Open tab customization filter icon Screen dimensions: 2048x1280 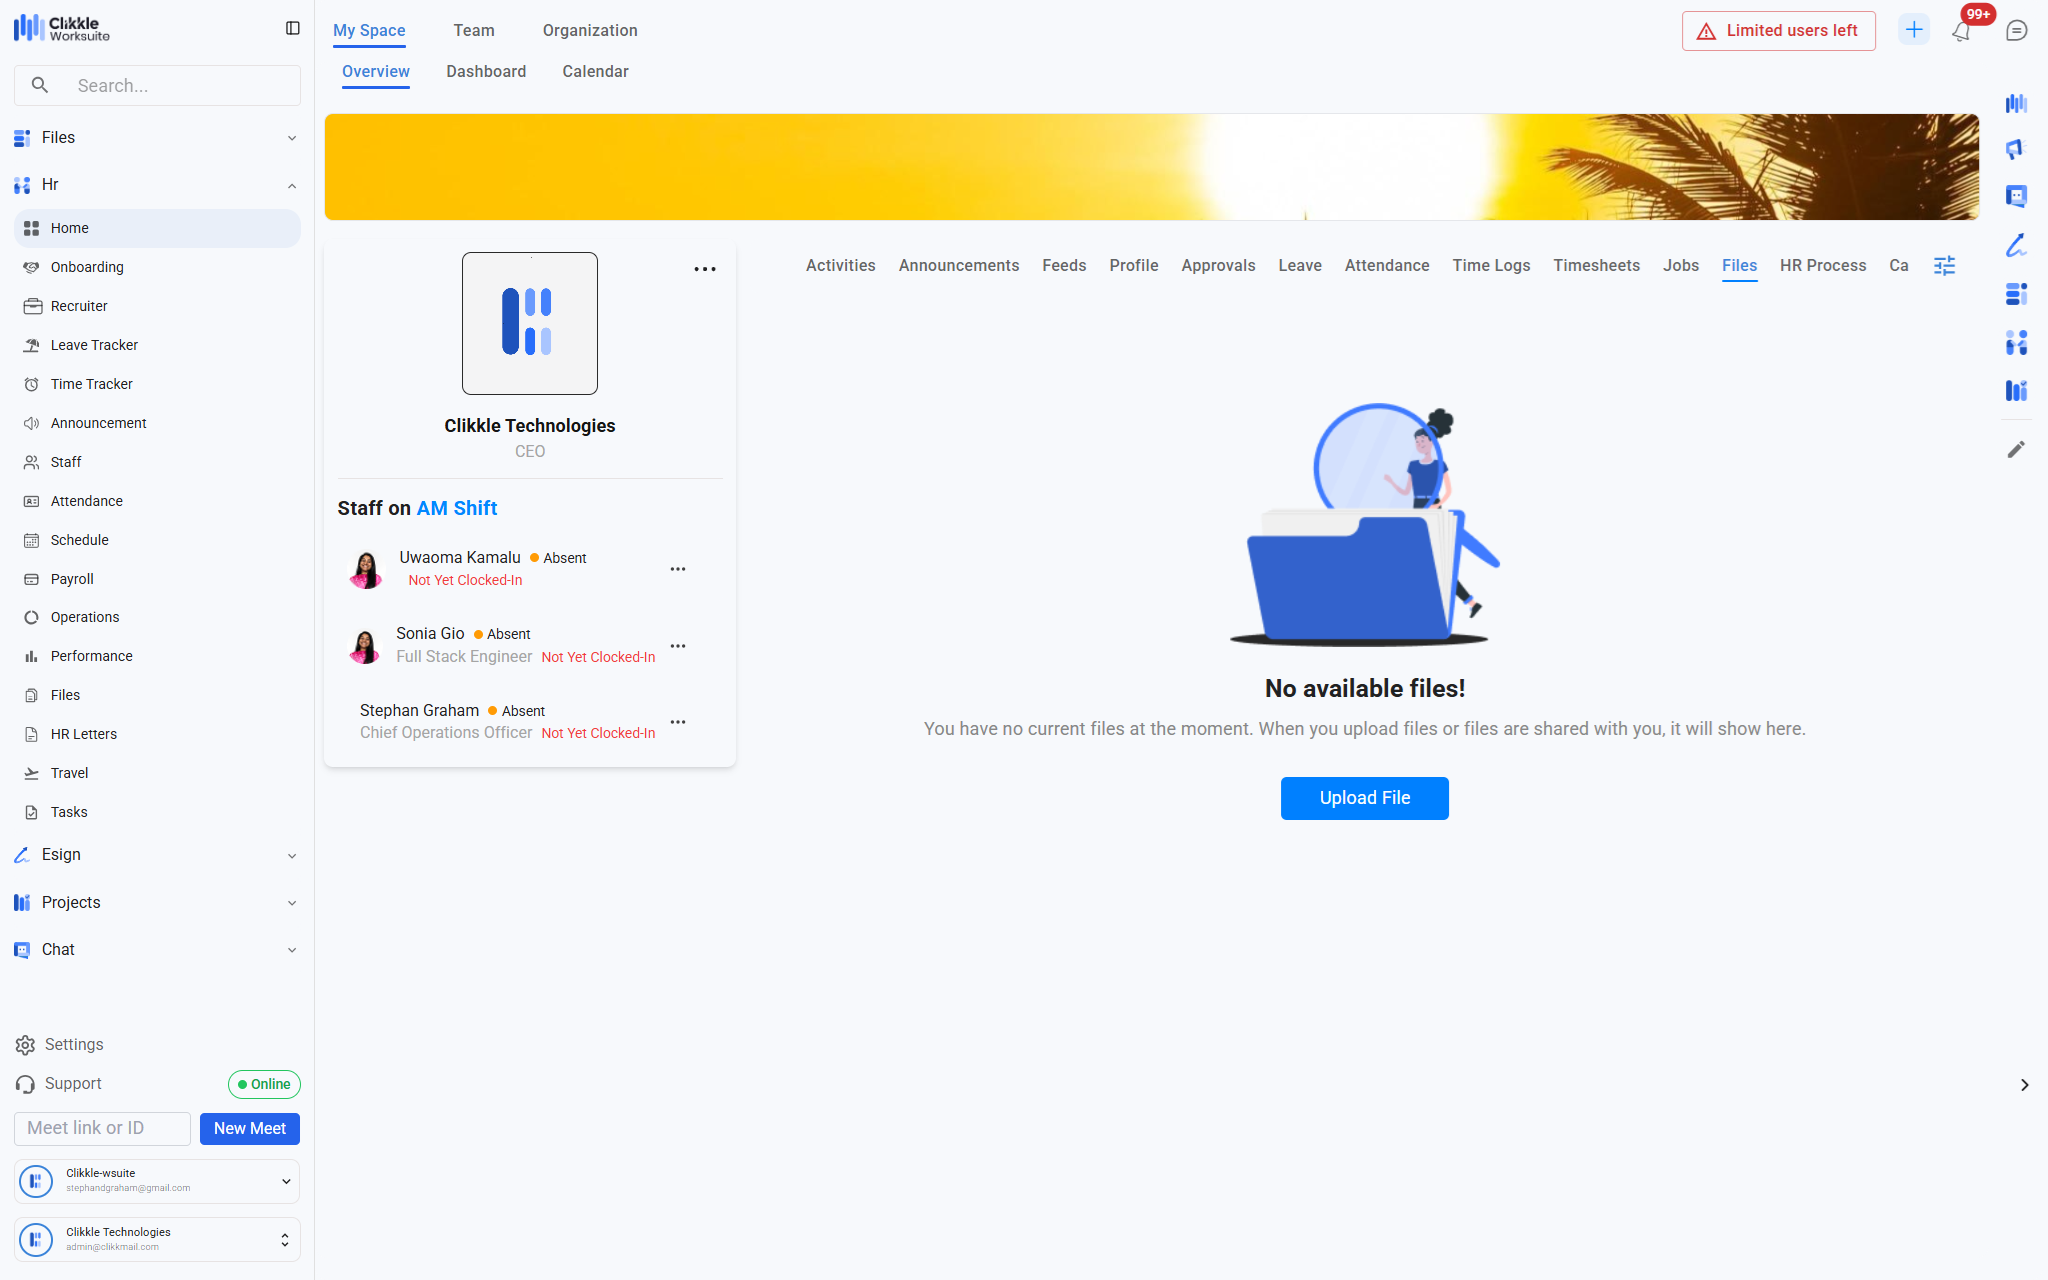point(1944,266)
